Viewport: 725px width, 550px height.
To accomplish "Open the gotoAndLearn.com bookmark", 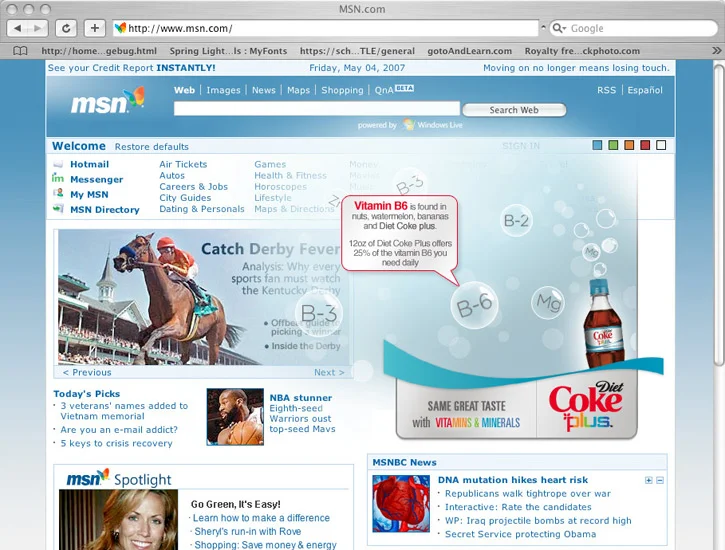I will 470,51.
